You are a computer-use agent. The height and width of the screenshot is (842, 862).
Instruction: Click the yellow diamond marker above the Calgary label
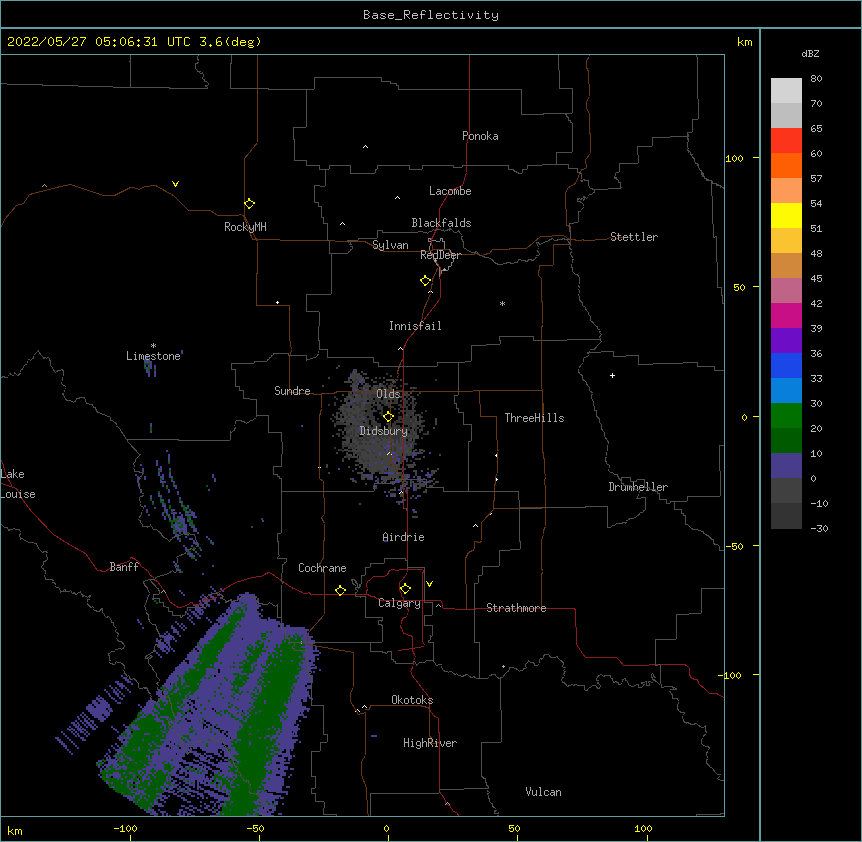click(405, 589)
